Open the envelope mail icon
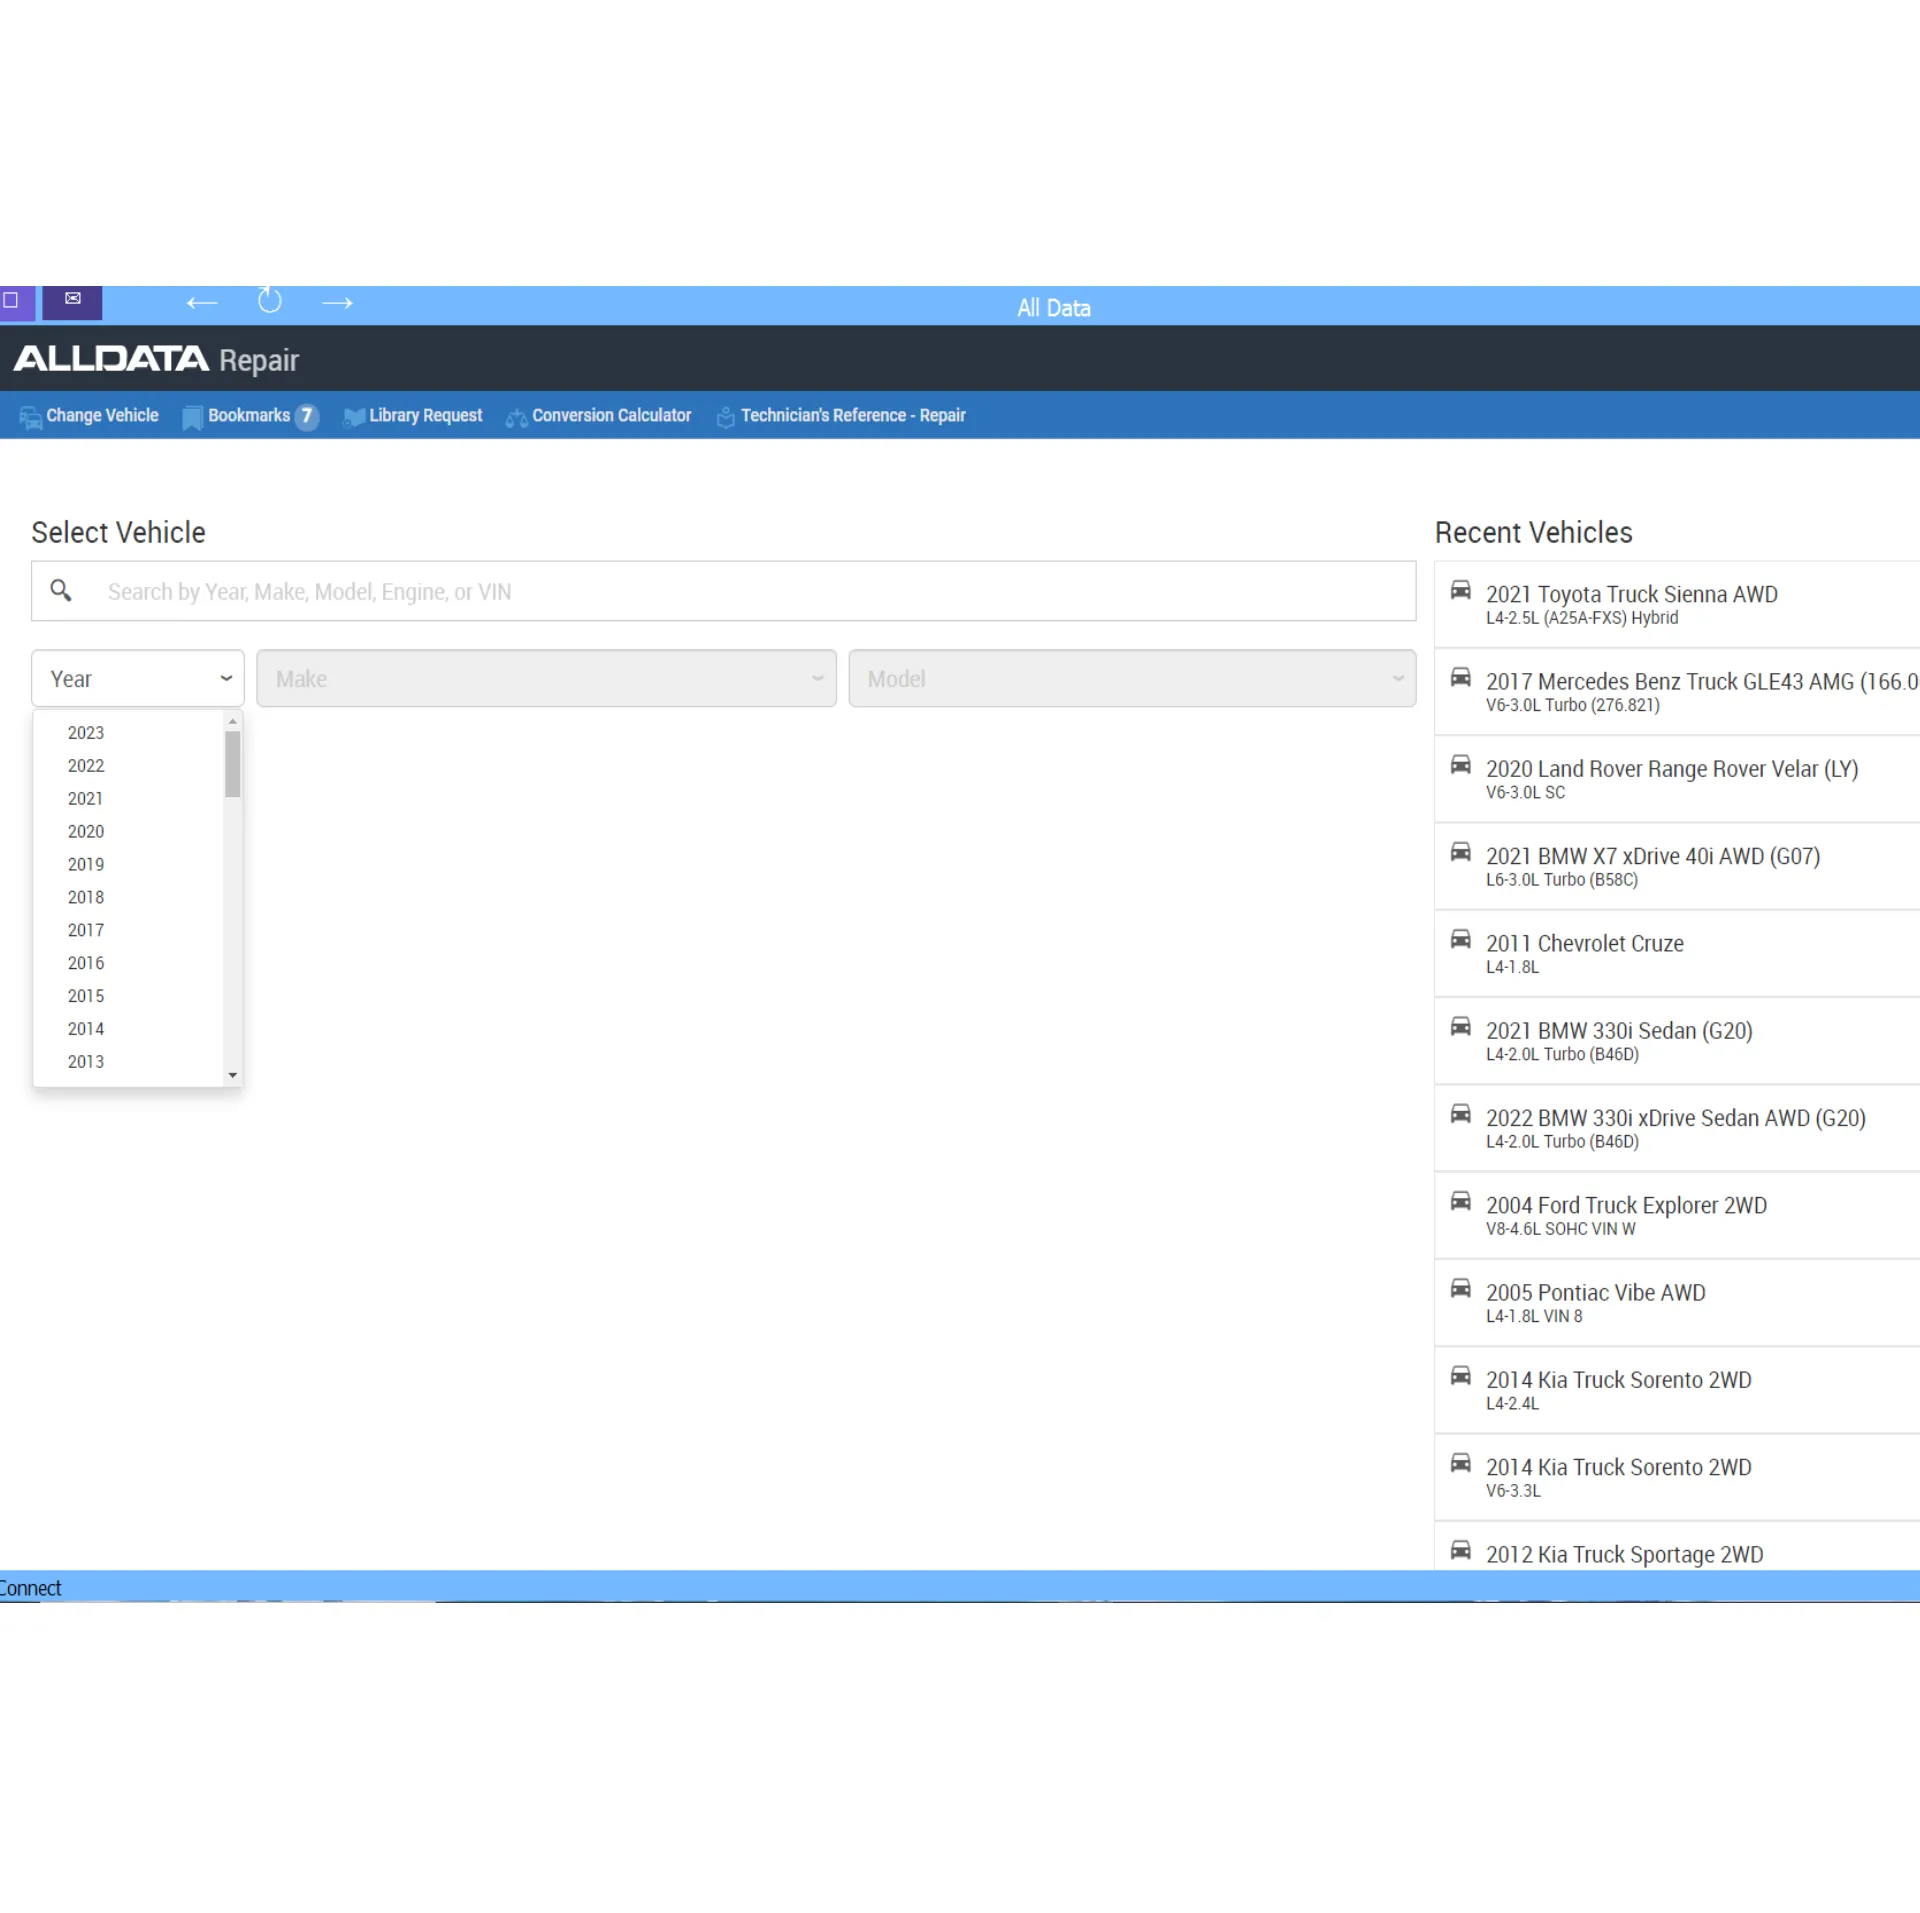This screenshot has height=1913, width=1920. click(72, 299)
